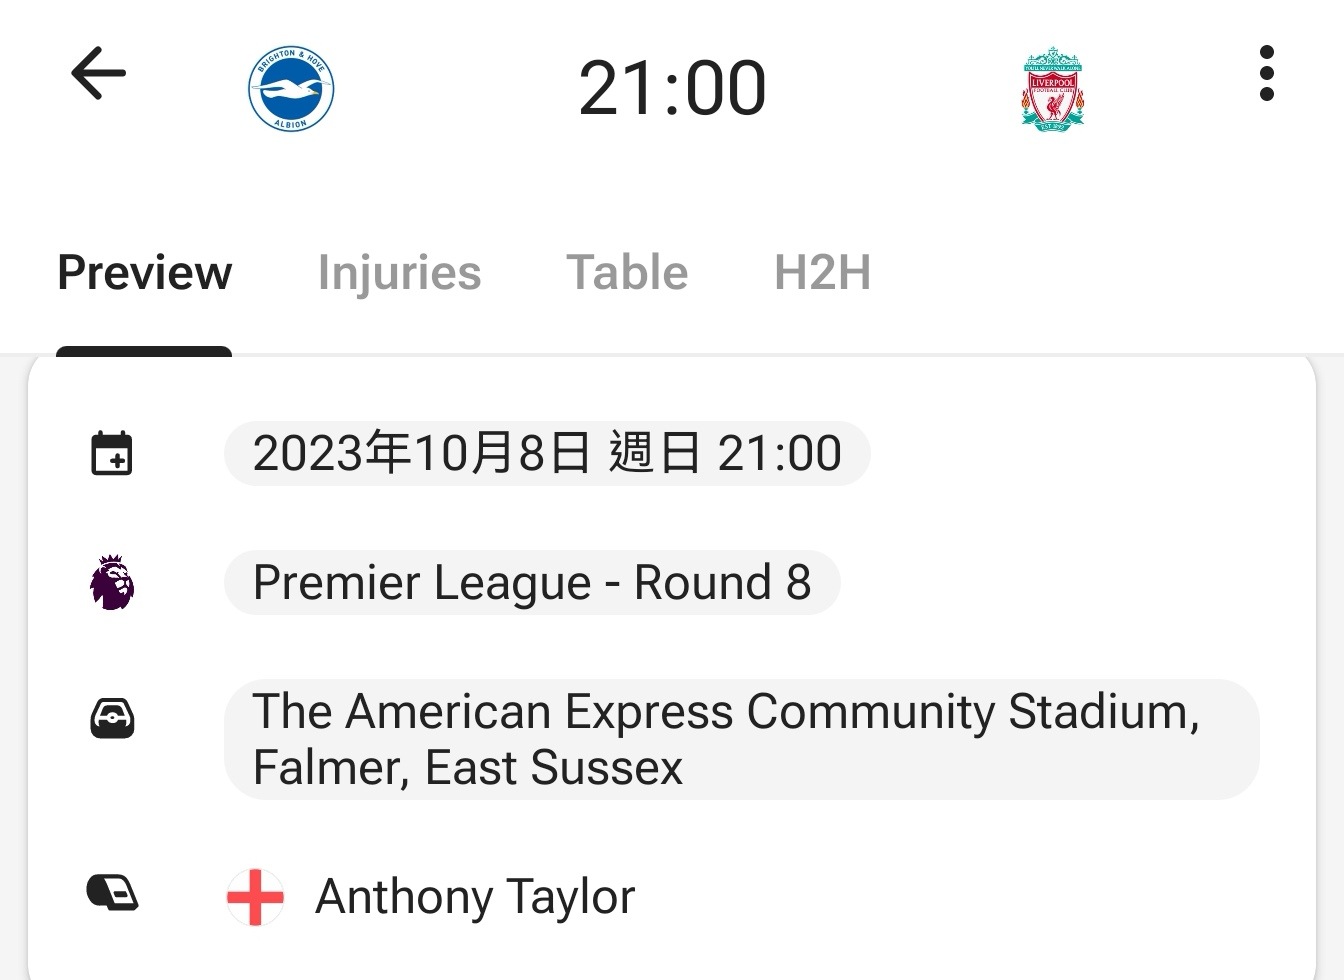
Task: Click the calendar add-event icon
Action: click(112, 453)
